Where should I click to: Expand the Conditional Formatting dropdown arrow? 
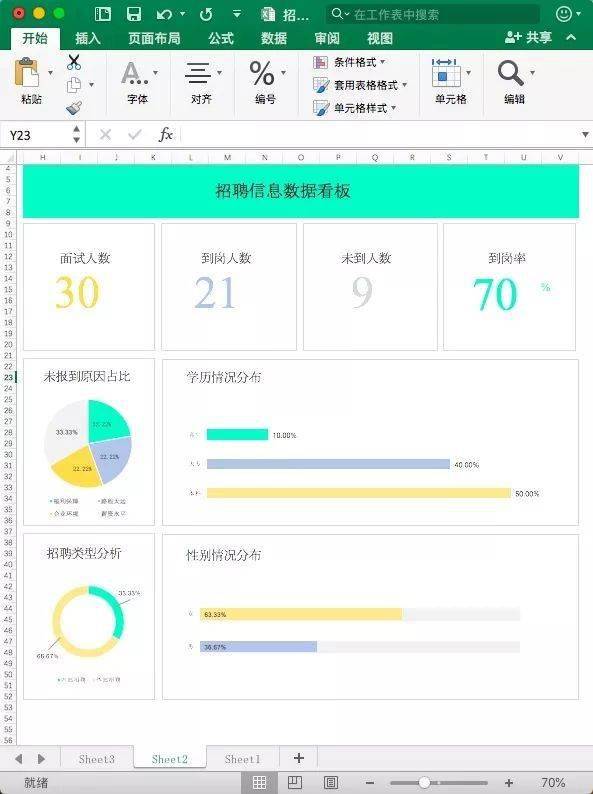click(383, 62)
